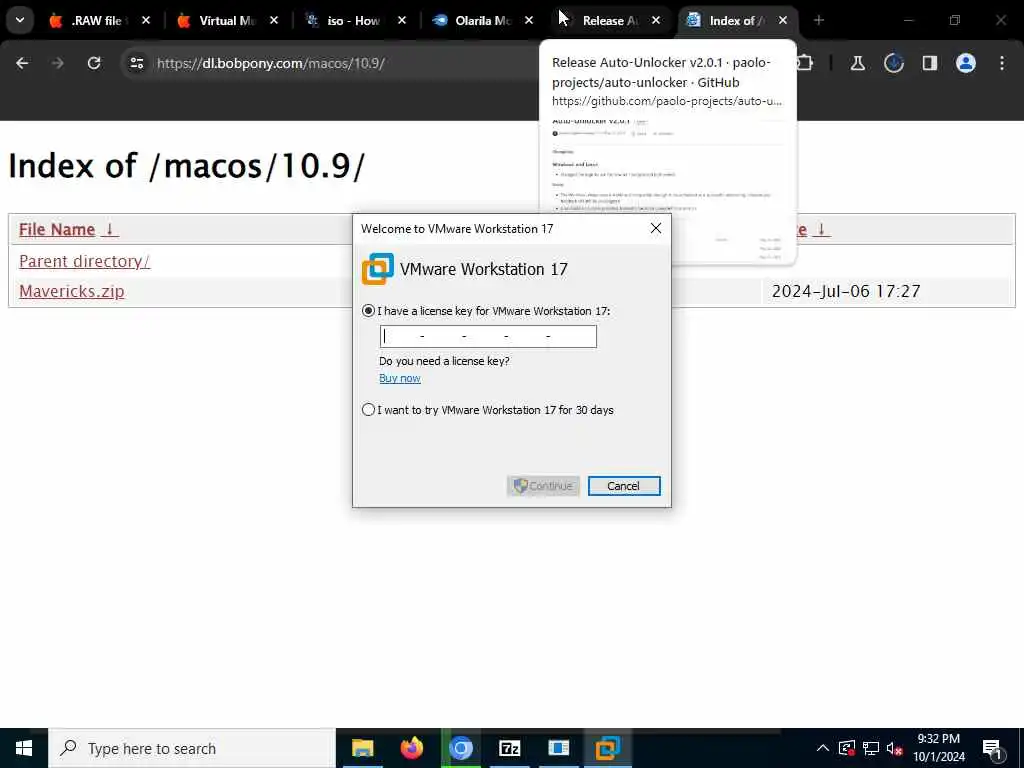Open the Buy now link
The width and height of the screenshot is (1024, 768).
click(400, 378)
